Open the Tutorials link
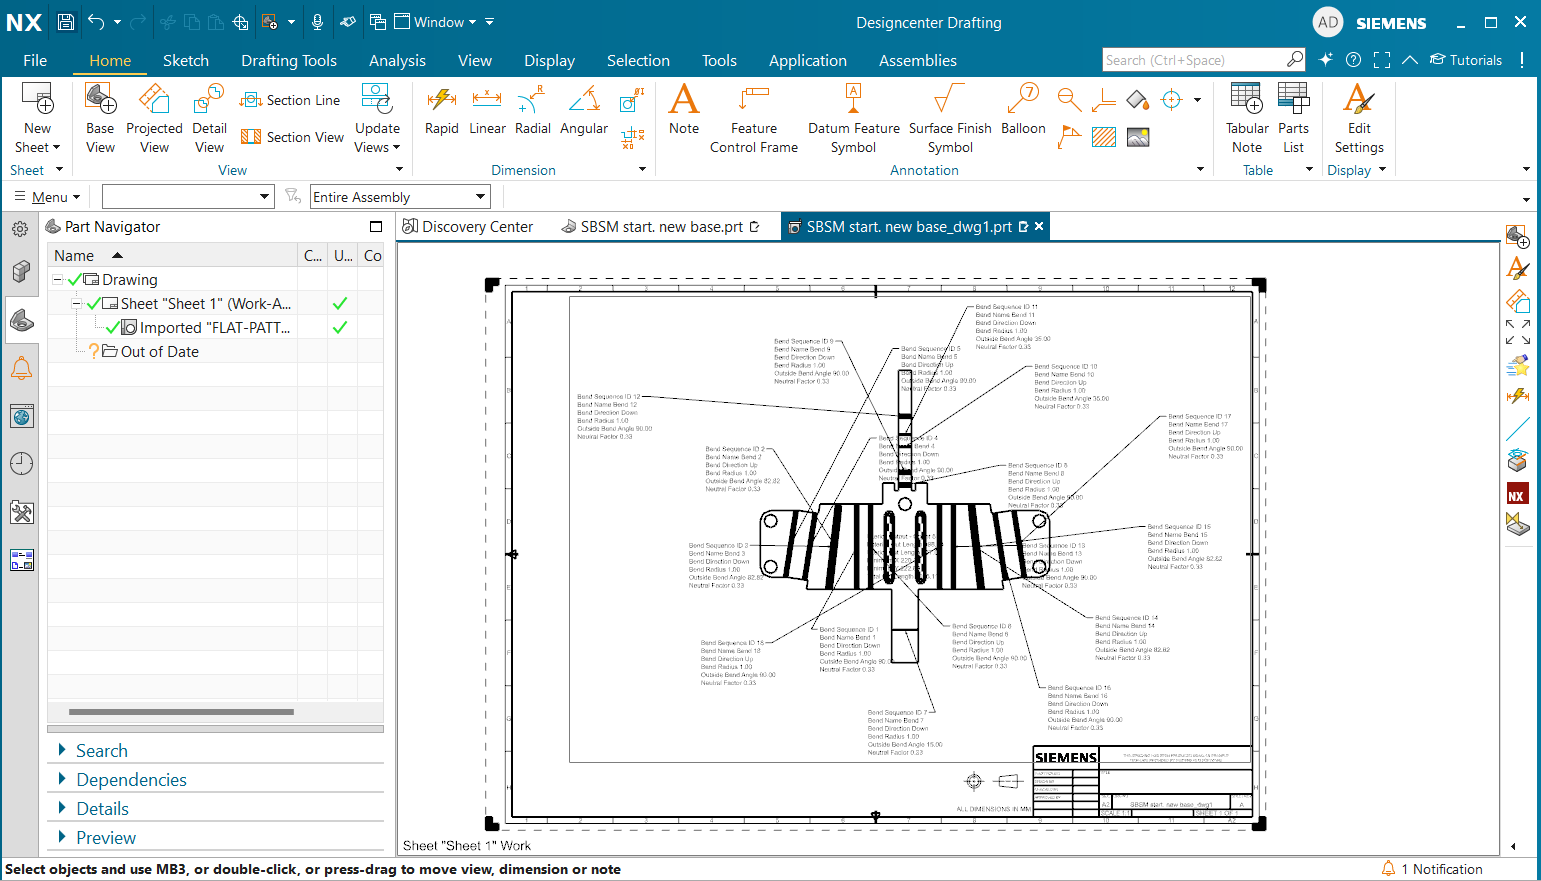 1466,60
